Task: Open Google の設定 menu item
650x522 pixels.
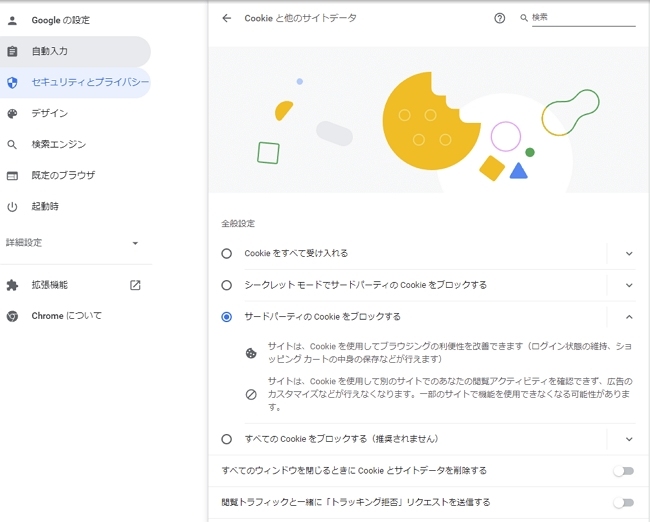Action: 75,20
